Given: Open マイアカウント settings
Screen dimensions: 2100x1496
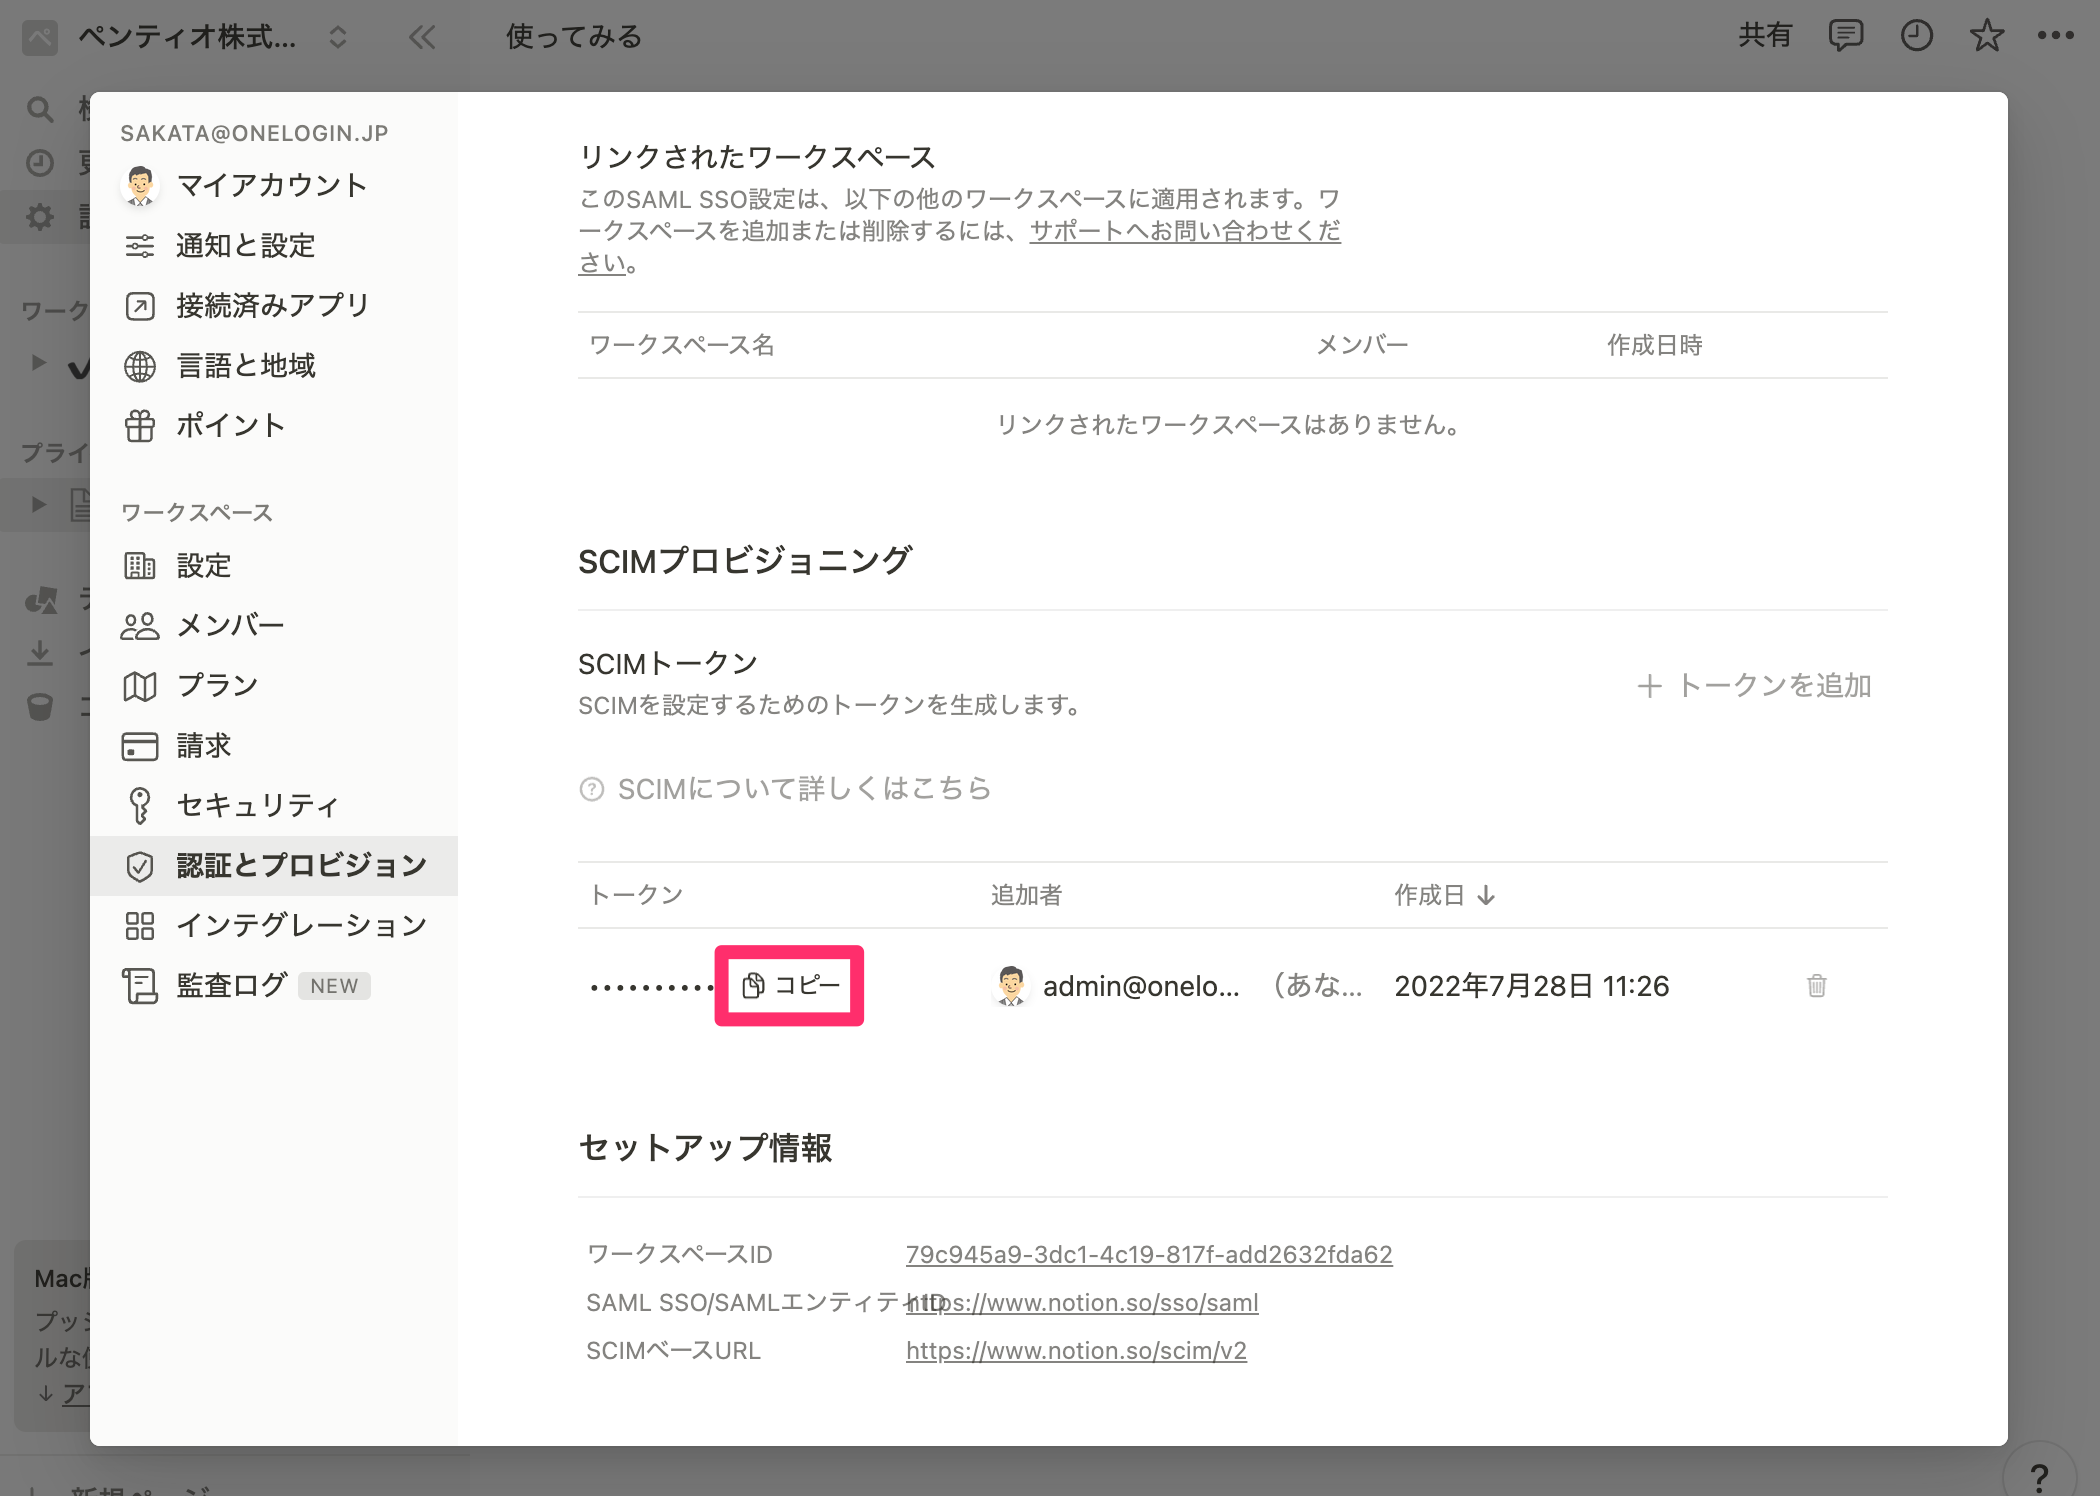Looking at the screenshot, I should [273, 186].
